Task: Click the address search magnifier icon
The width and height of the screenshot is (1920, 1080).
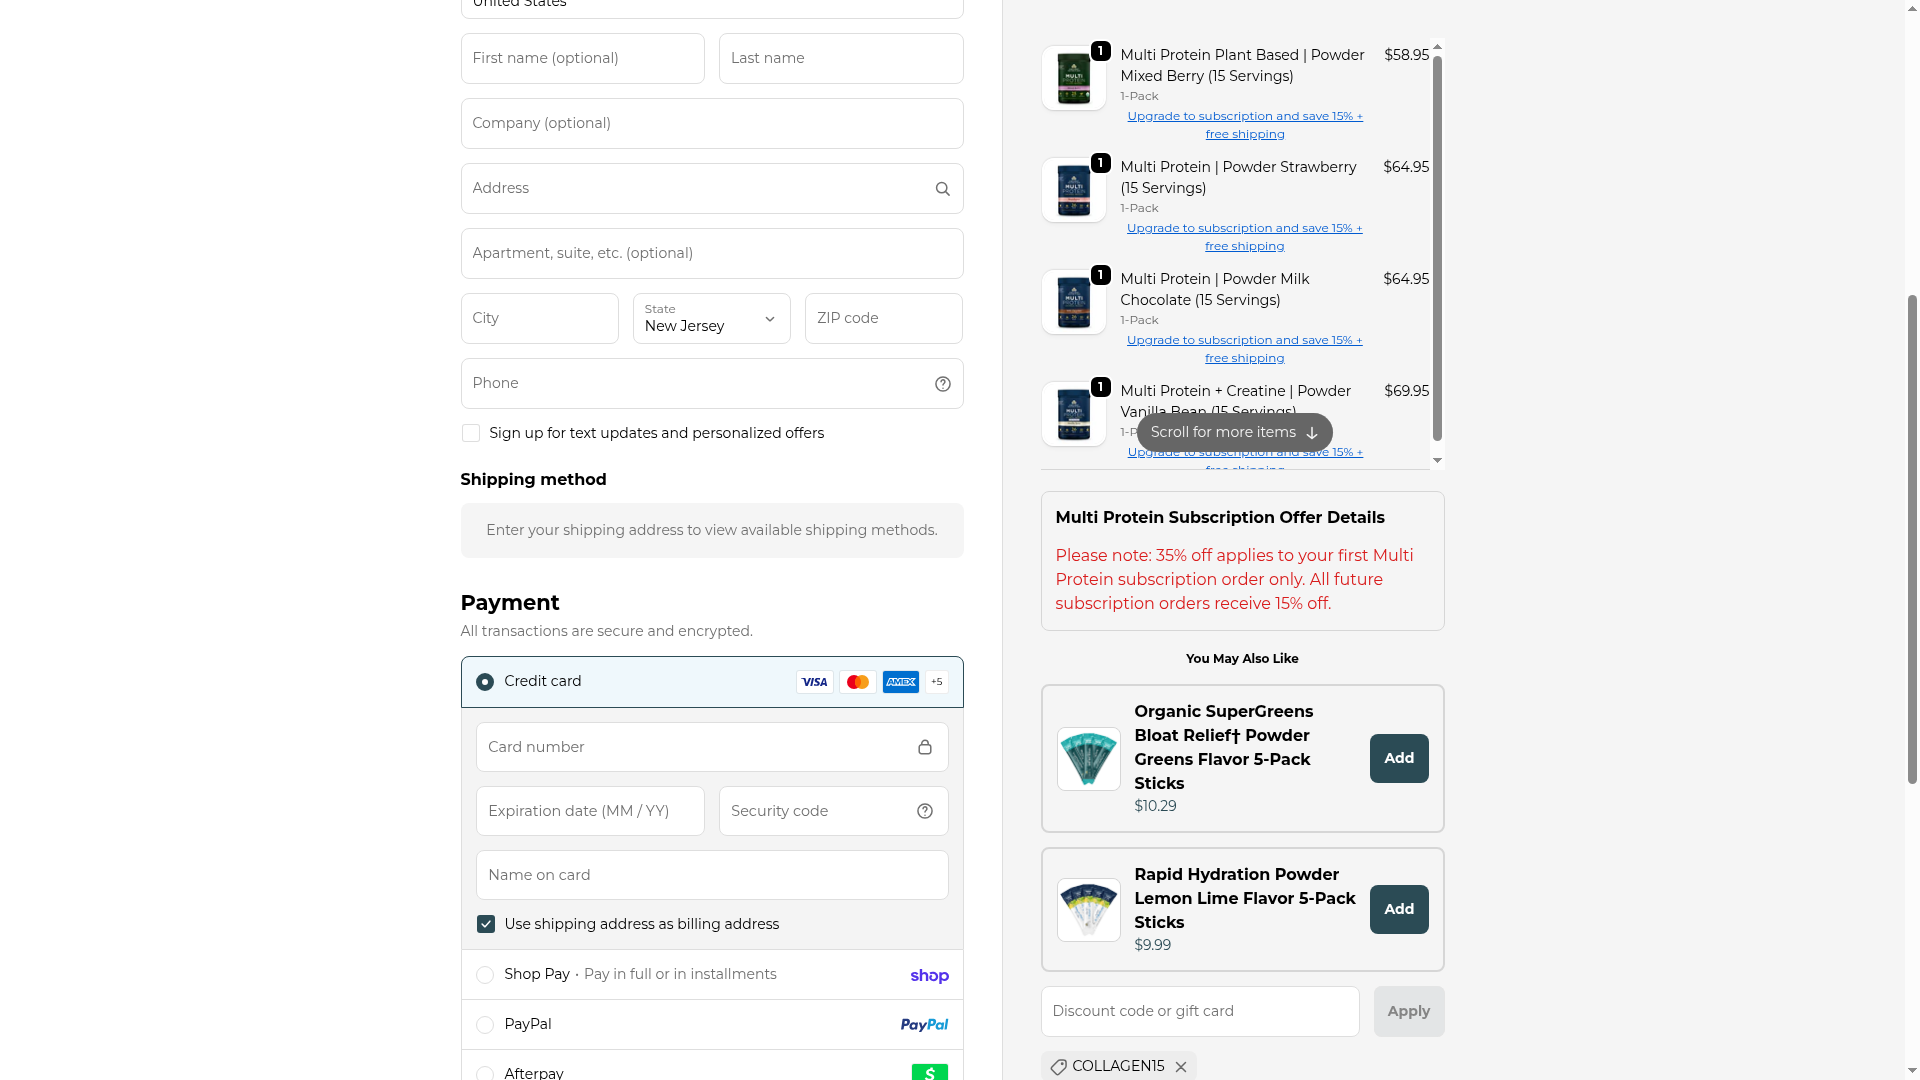Action: pos(942,189)
